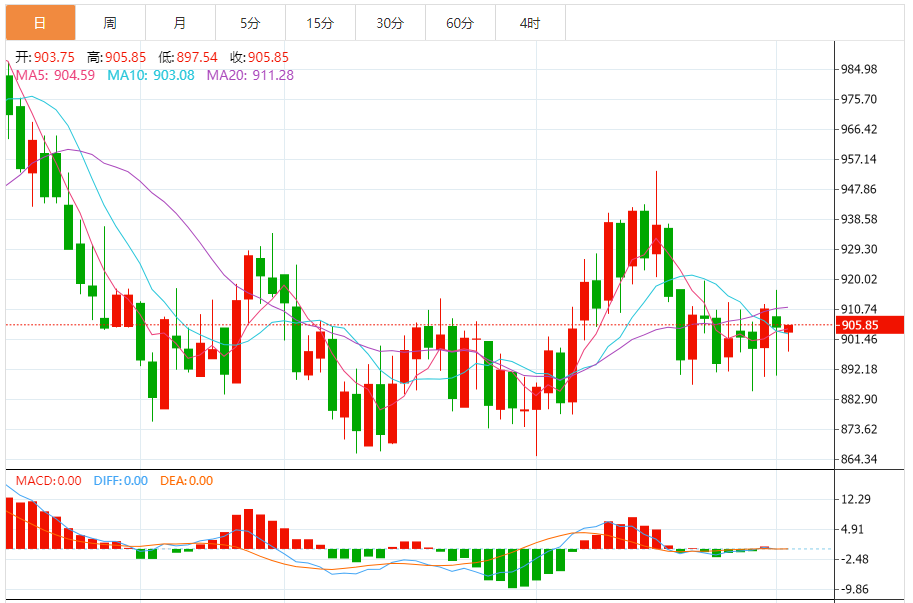Click the 882.90 price axis label
913x603 pixels.
click(x=859, y=399)
